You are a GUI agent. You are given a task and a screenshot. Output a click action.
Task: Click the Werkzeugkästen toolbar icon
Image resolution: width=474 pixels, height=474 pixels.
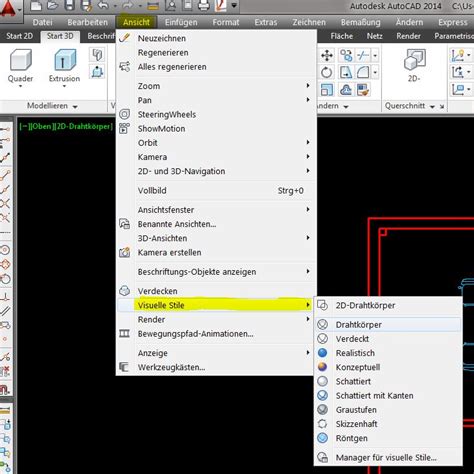(x=124, y=367)
